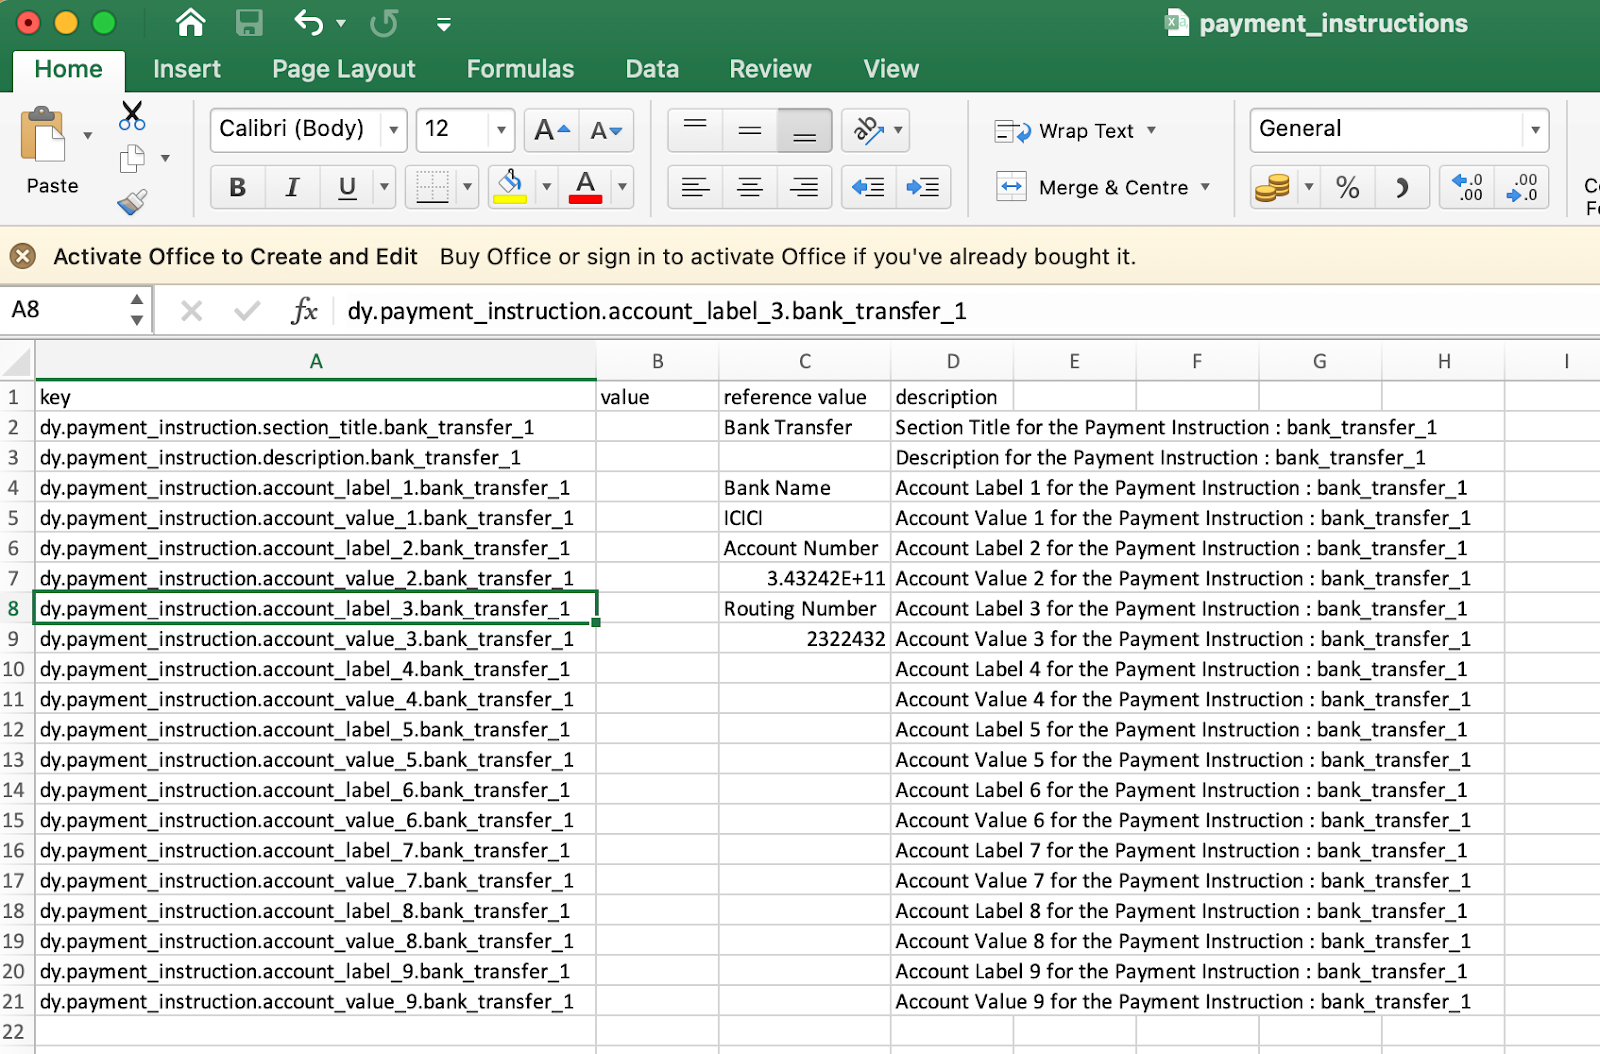Switch to the Formulas tab
Screen dimensions: 1600x1054
[520, 69]
